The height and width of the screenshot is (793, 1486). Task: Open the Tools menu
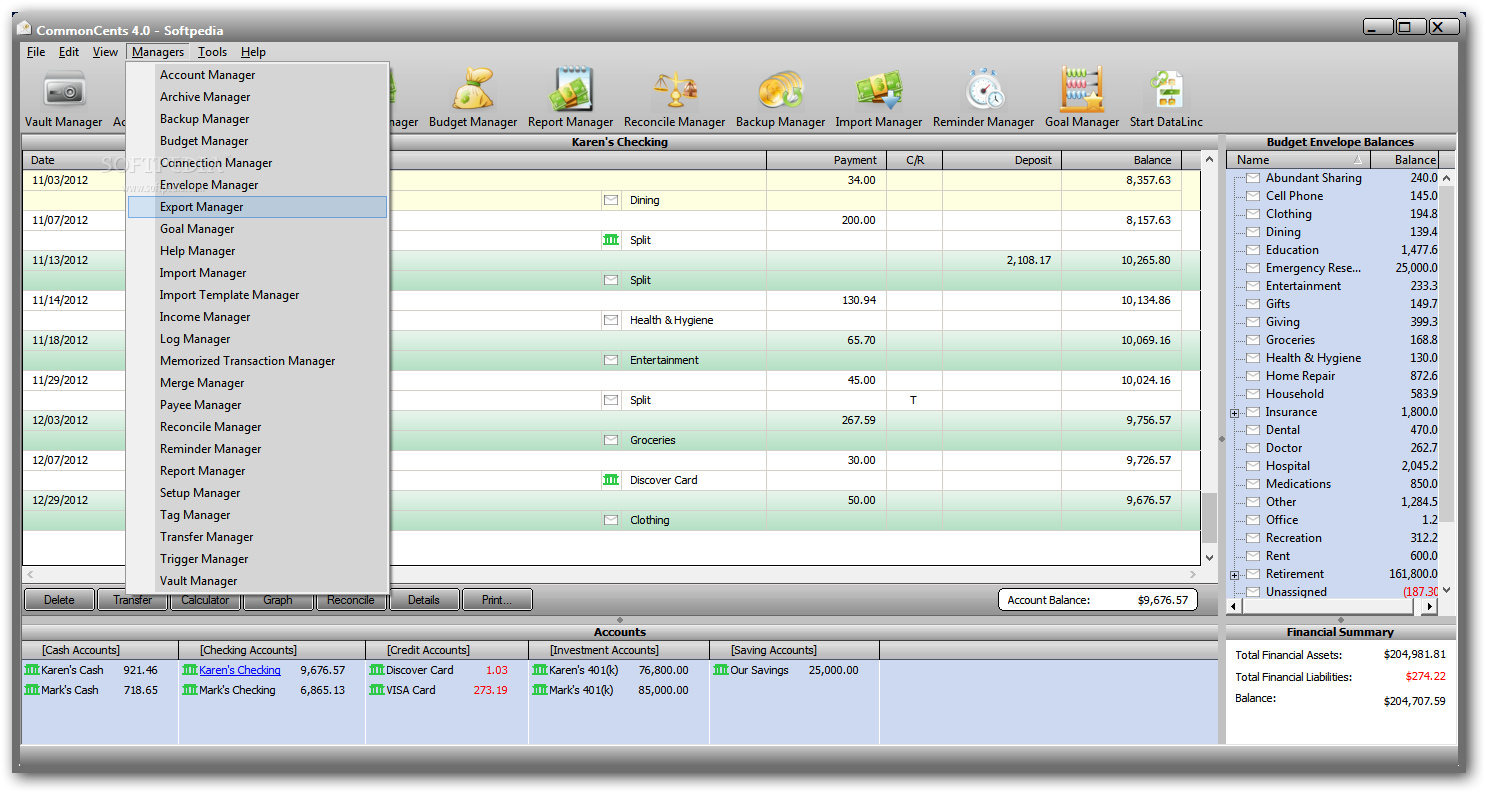coord(212,52)
